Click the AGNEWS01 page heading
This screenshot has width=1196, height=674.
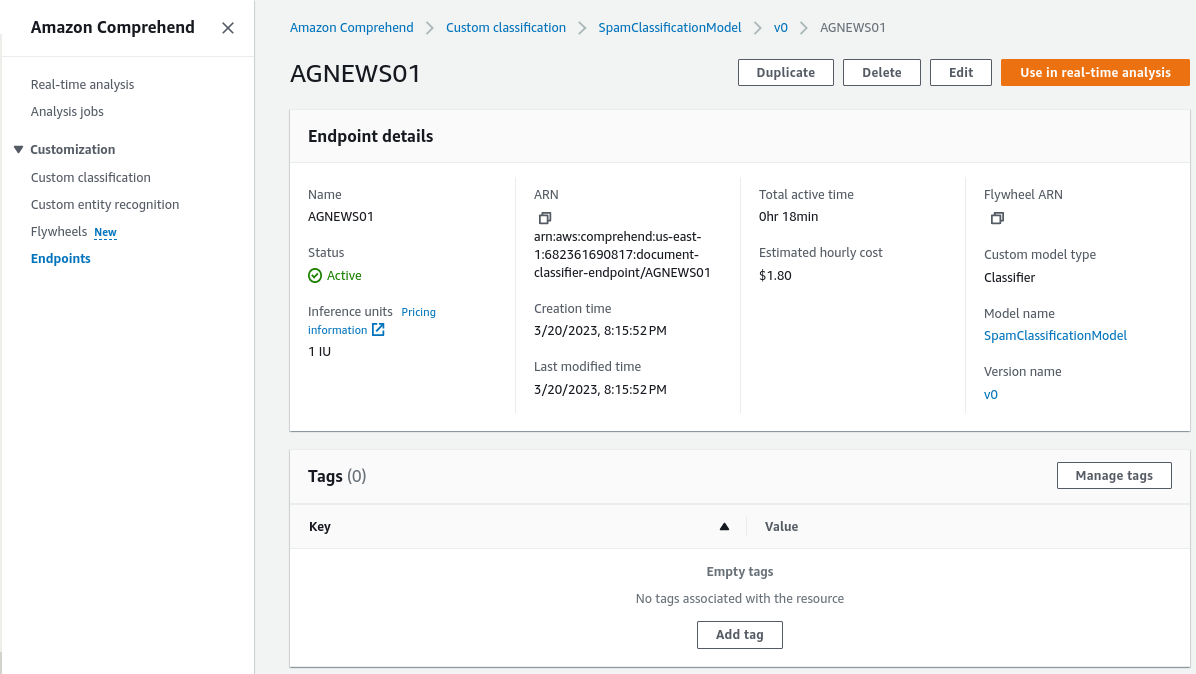click(355, 73)
